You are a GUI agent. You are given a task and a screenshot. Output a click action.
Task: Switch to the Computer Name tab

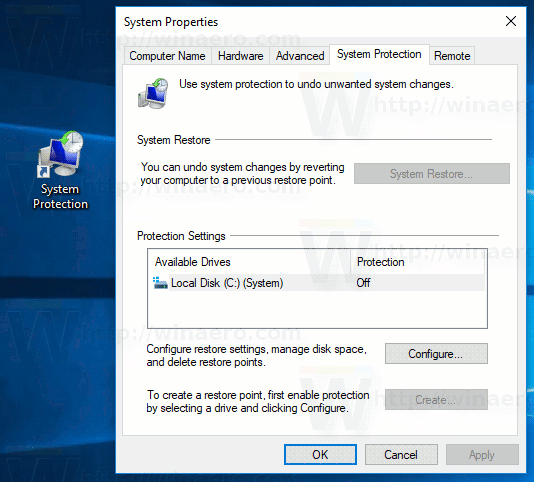167,56
